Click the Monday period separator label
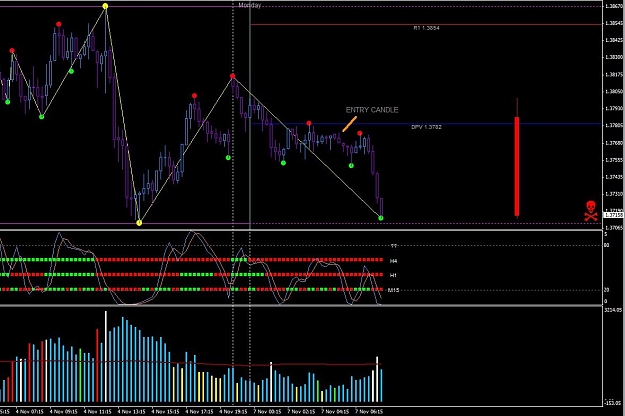625x416 pixels. 250,5
